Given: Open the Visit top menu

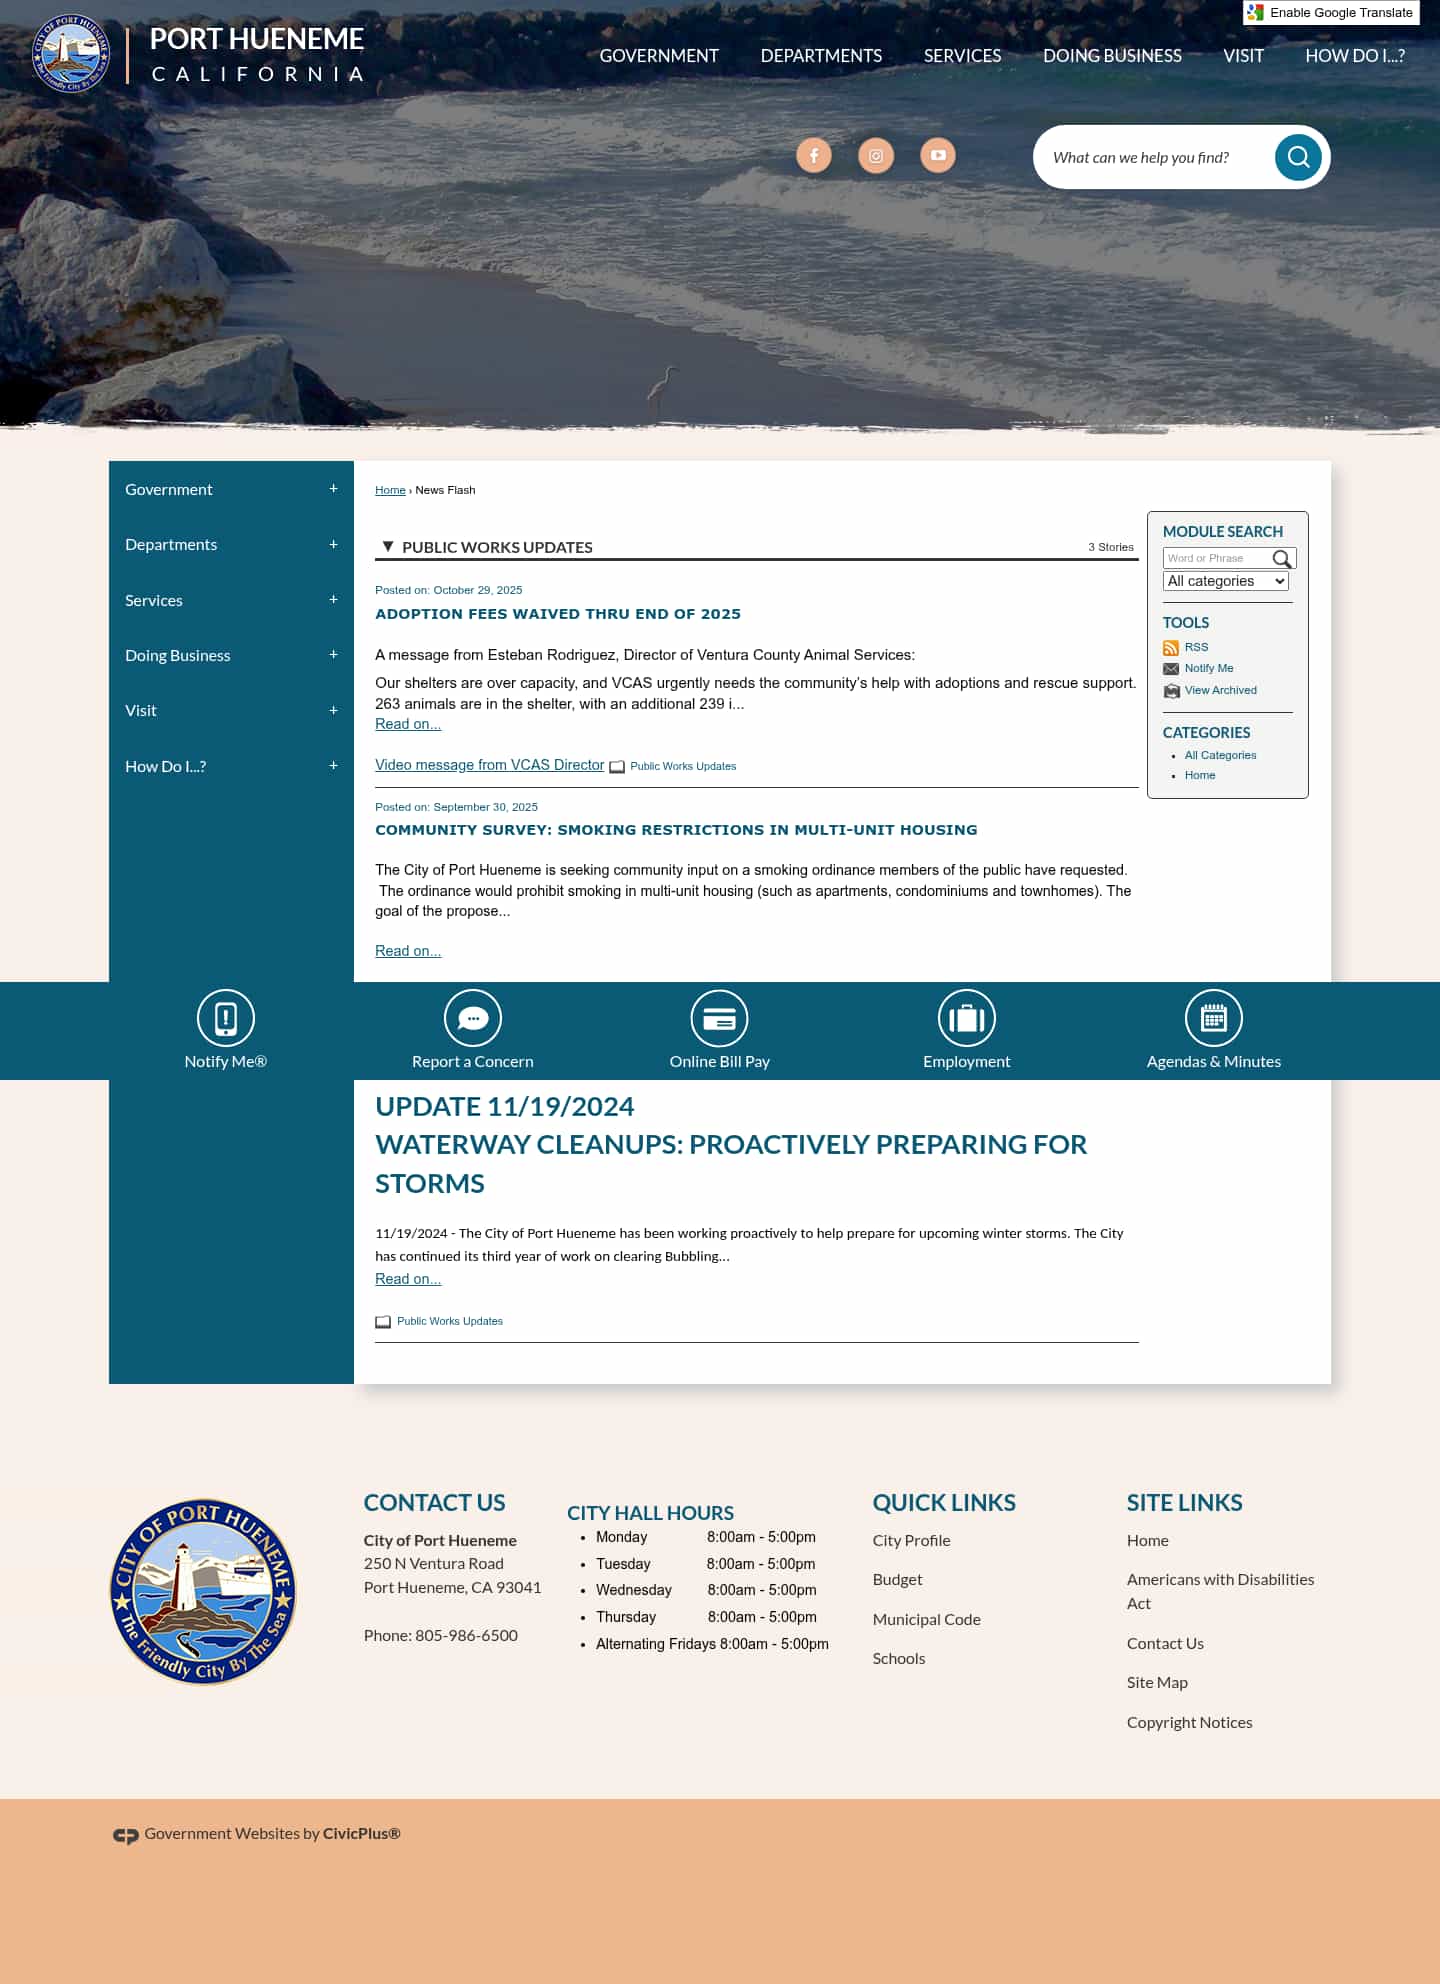Looking at the screenshot, I should click(1243, 56).
